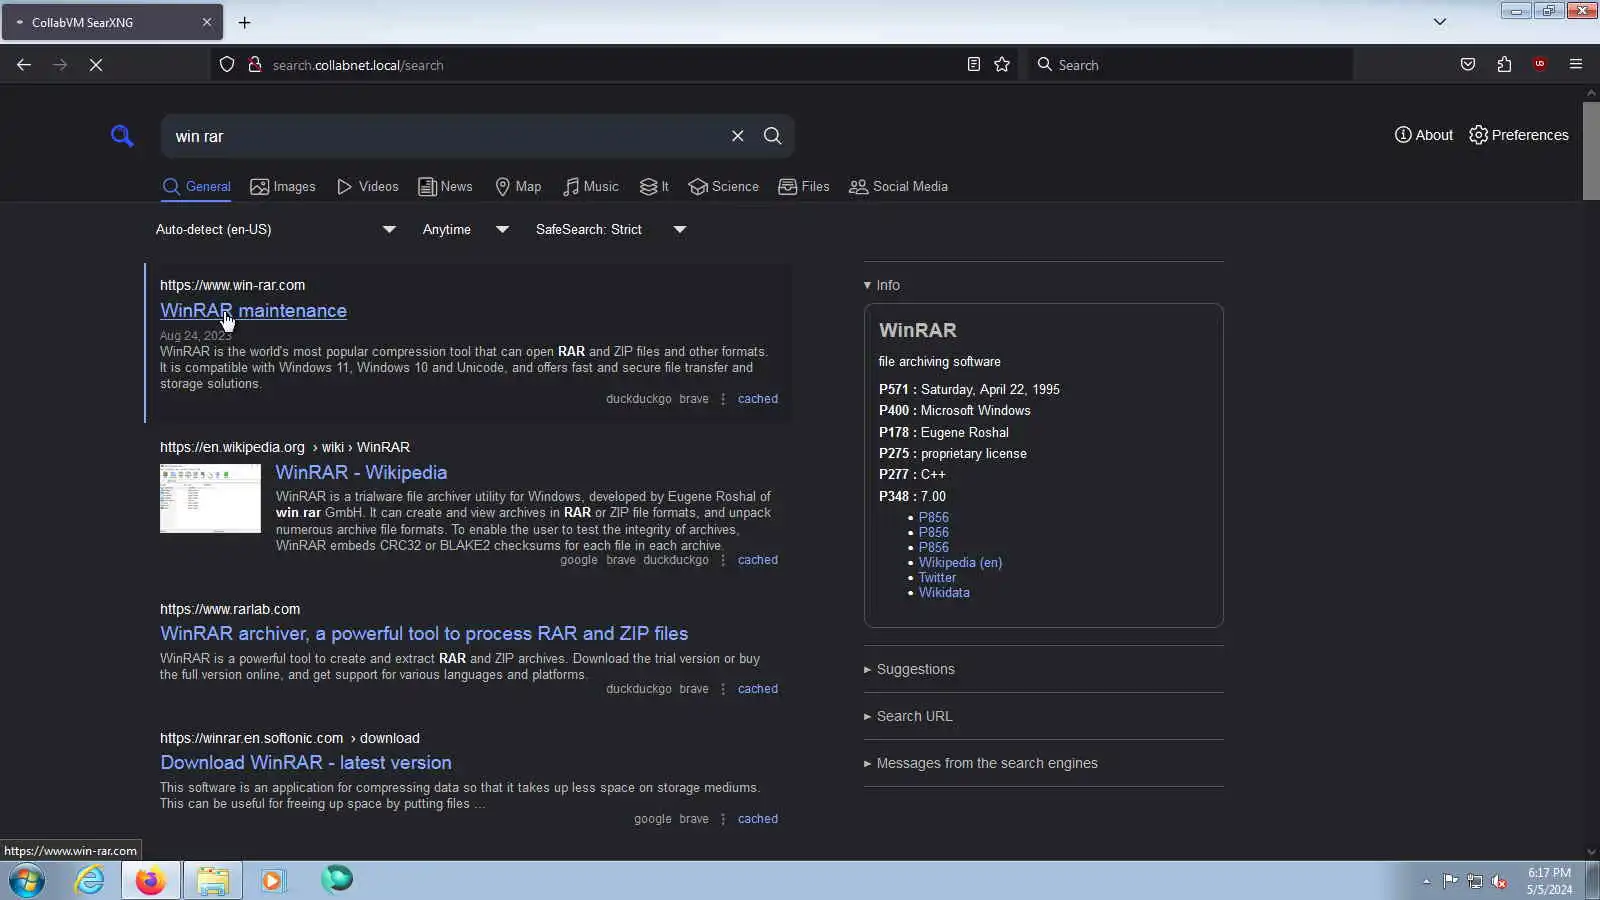1600x900 pixels.
Task: Open Windows Media Player from taskbar
Action: pos(272,881)
